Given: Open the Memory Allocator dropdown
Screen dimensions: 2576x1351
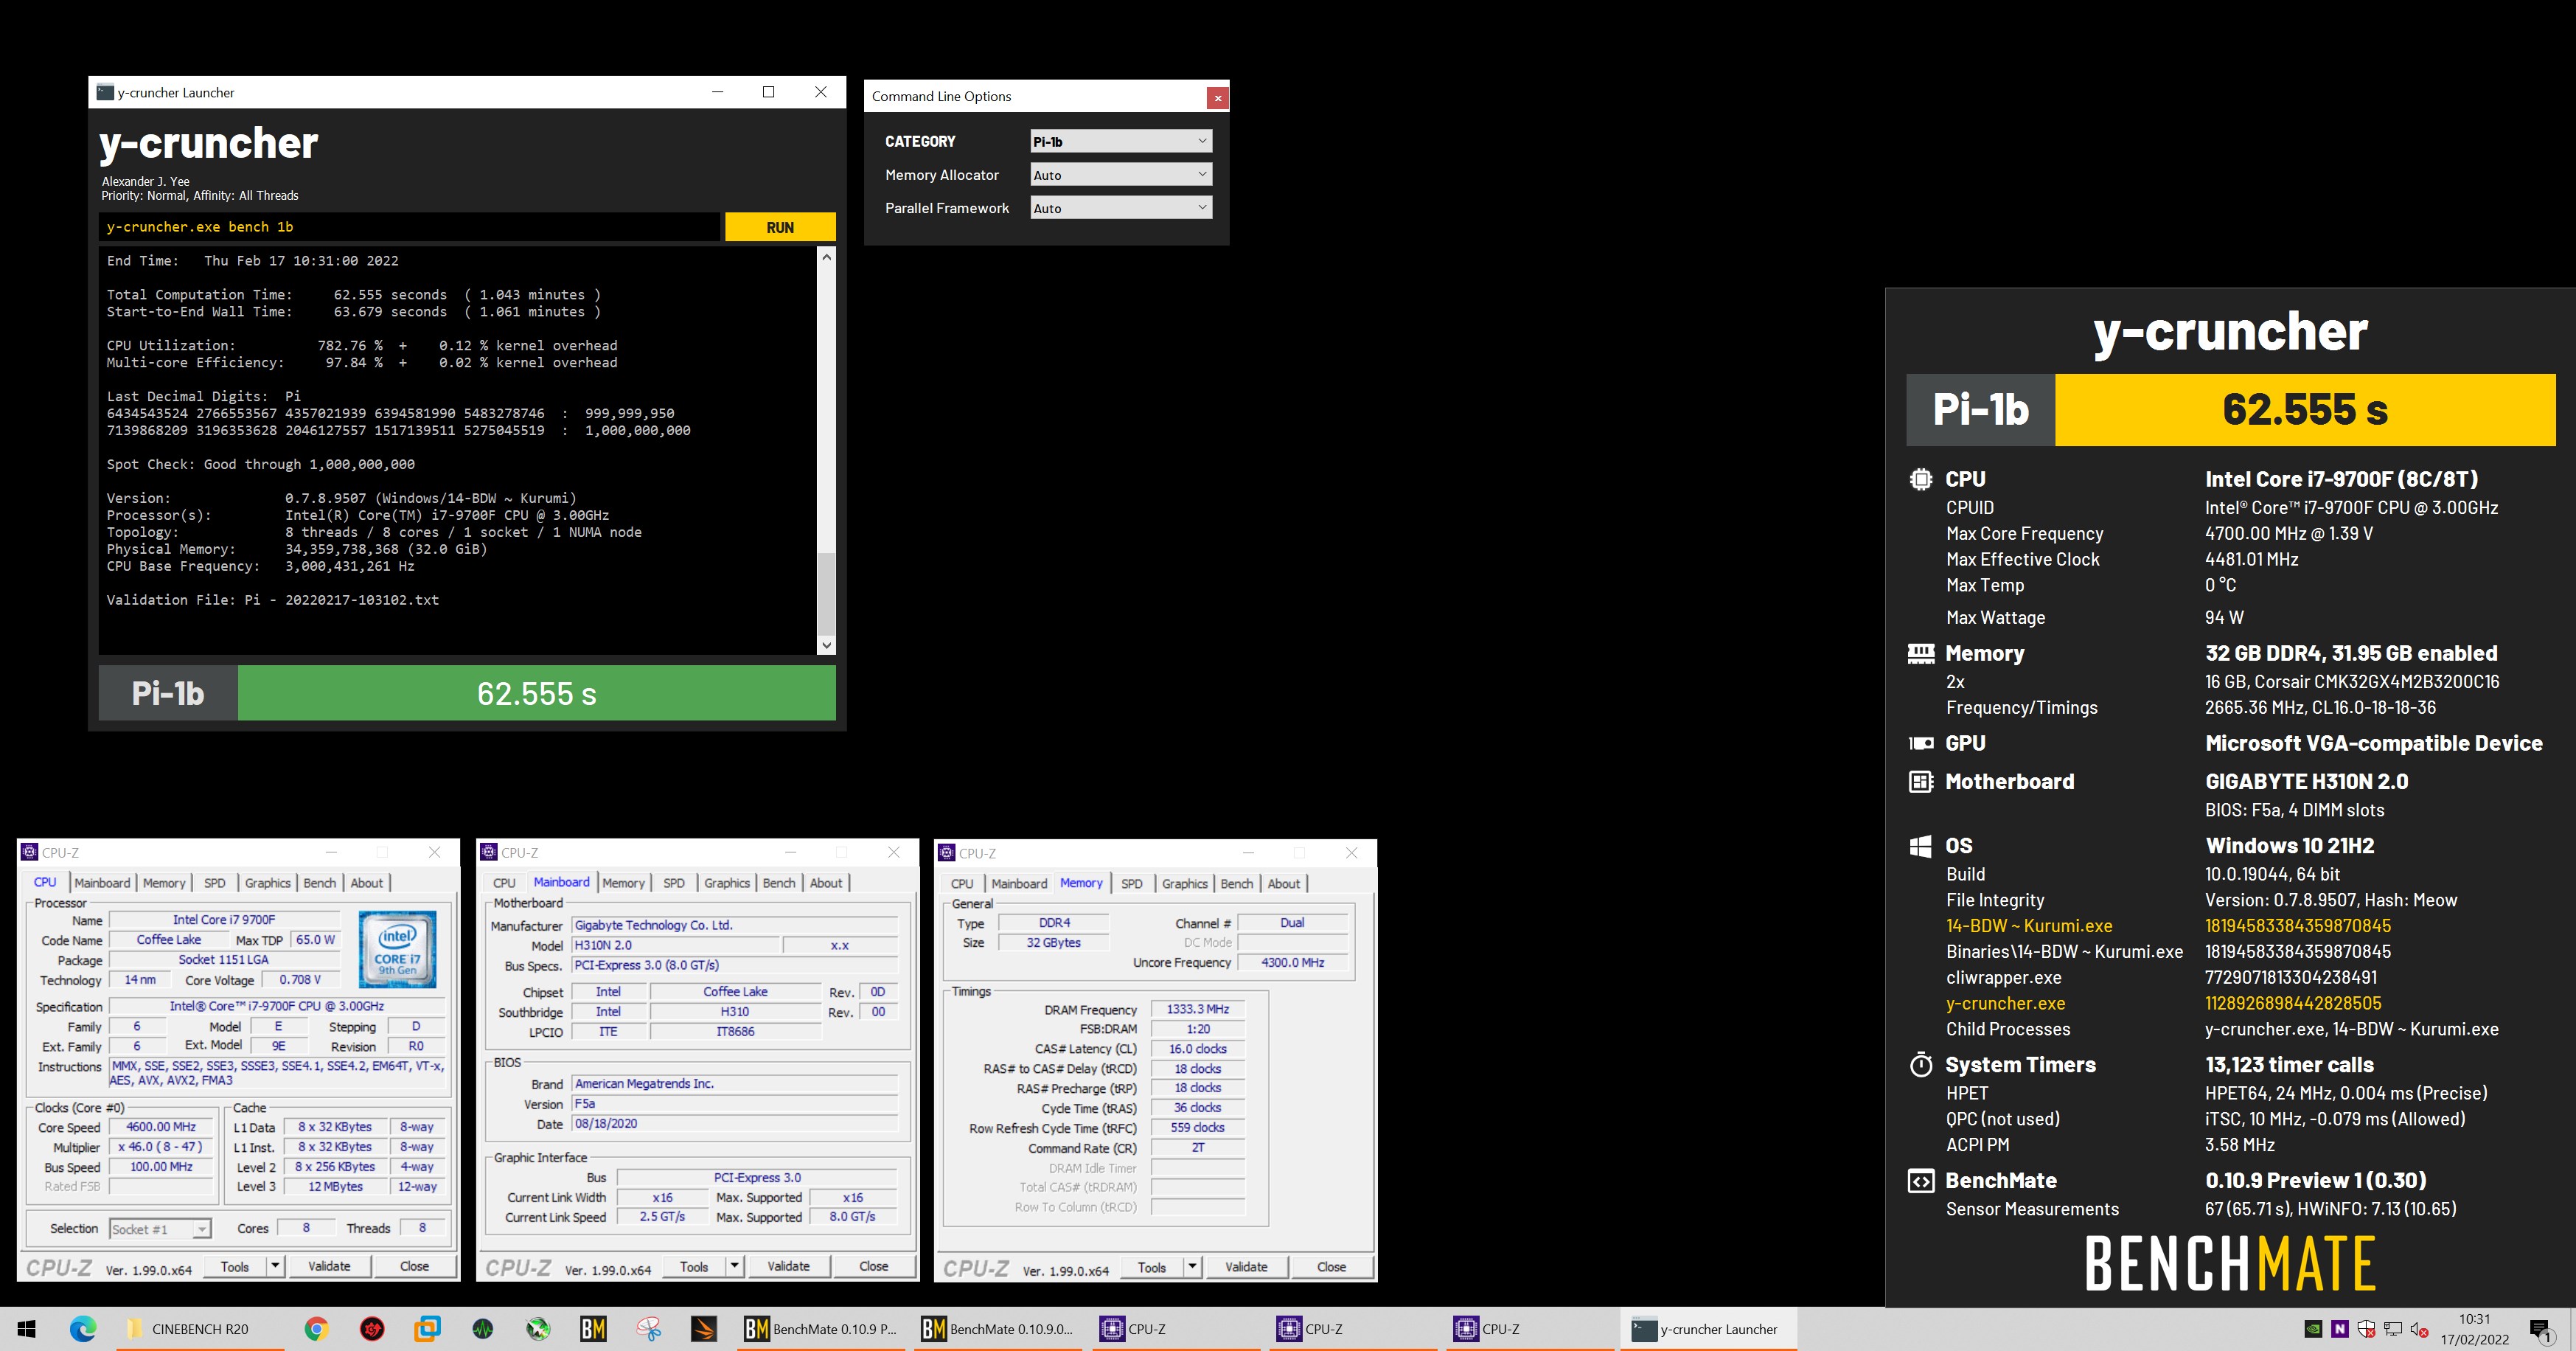Looking at the screenshot, I should pos(1120,174).
